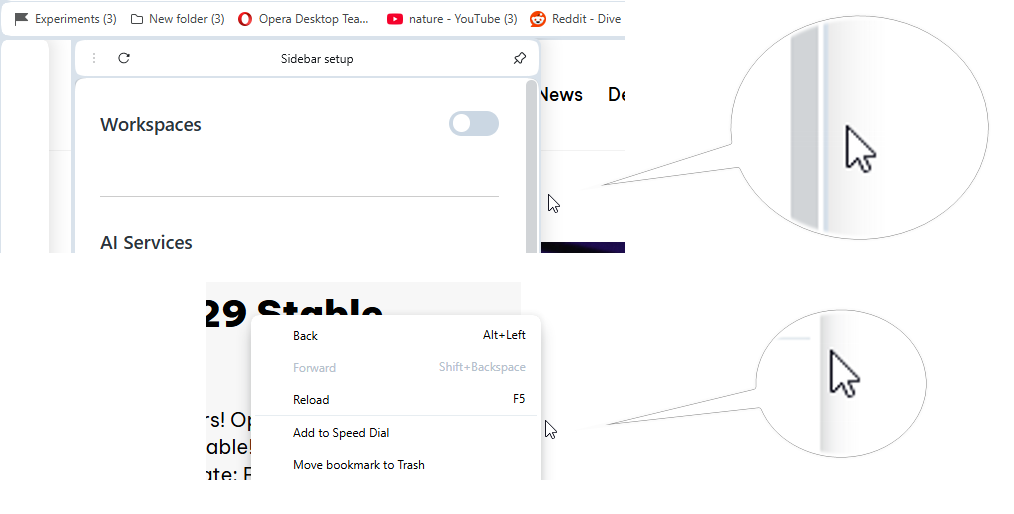Click the red Opera logo bookmark icon
The width and height of the screenshot is (1014, 514).
246,19
